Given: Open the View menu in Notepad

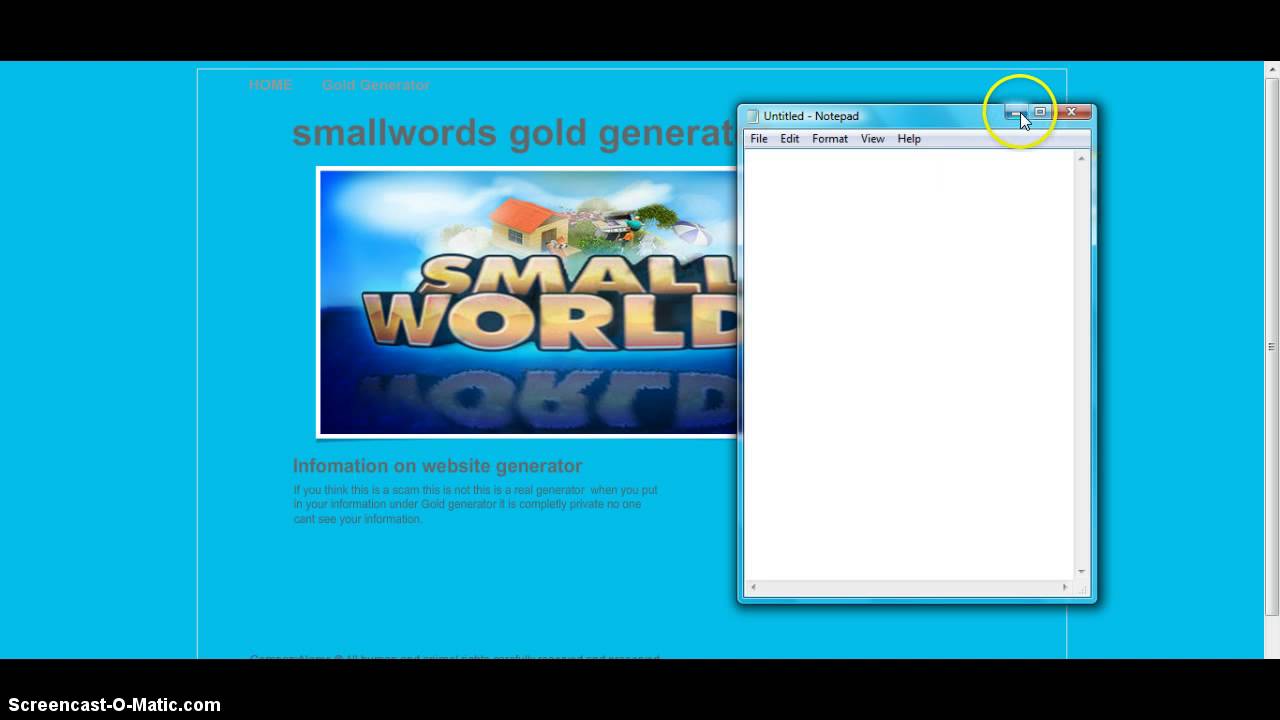Looking at the screenshot, I should [x=873, y=139].
